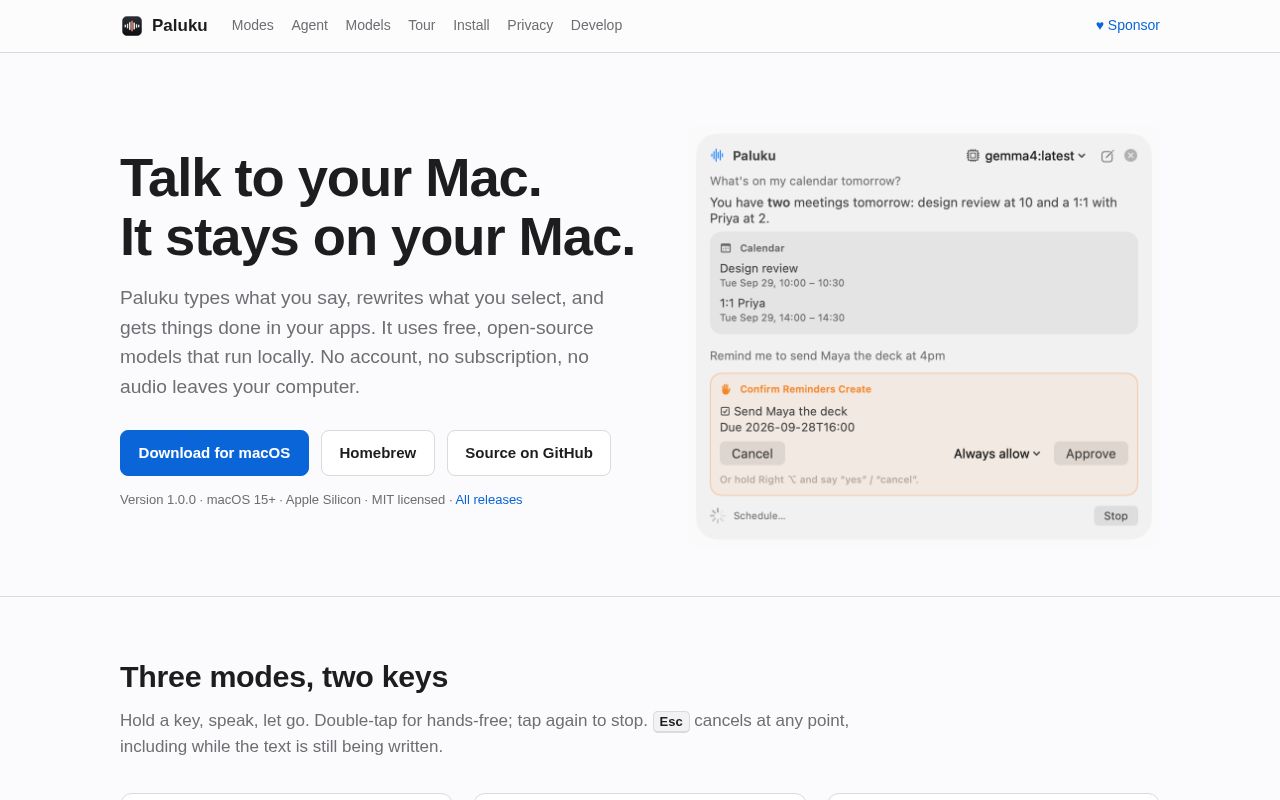
Task: Click the Schedule… status text
Action: click(x=759, y=516)
